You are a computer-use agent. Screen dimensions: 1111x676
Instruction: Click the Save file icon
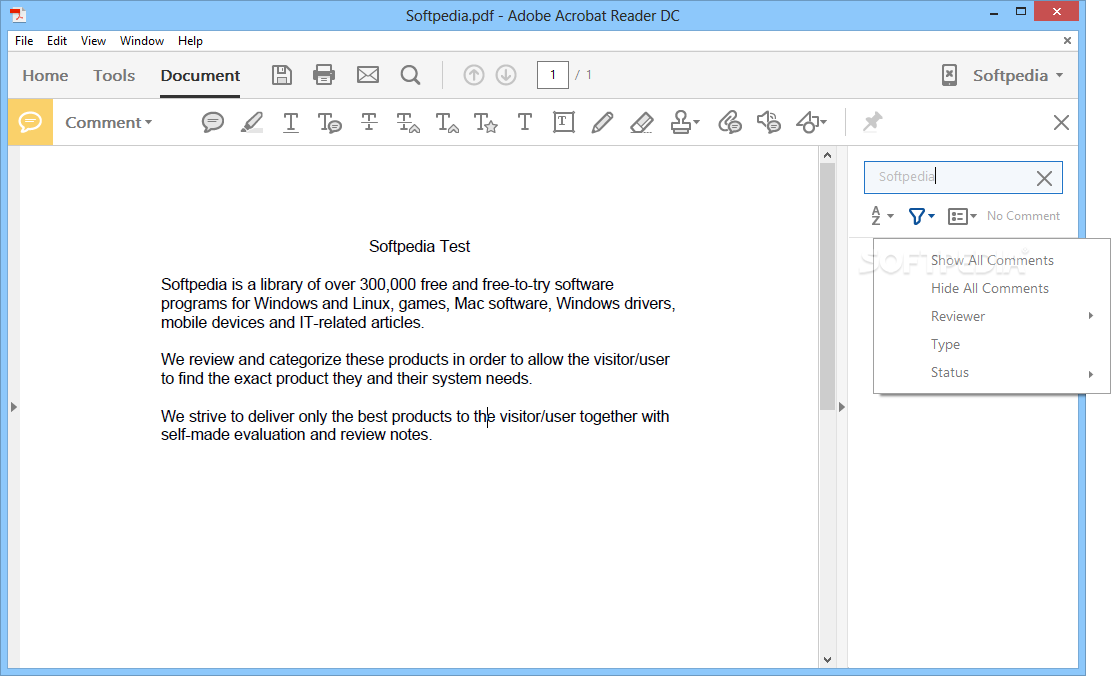[282, 75]
